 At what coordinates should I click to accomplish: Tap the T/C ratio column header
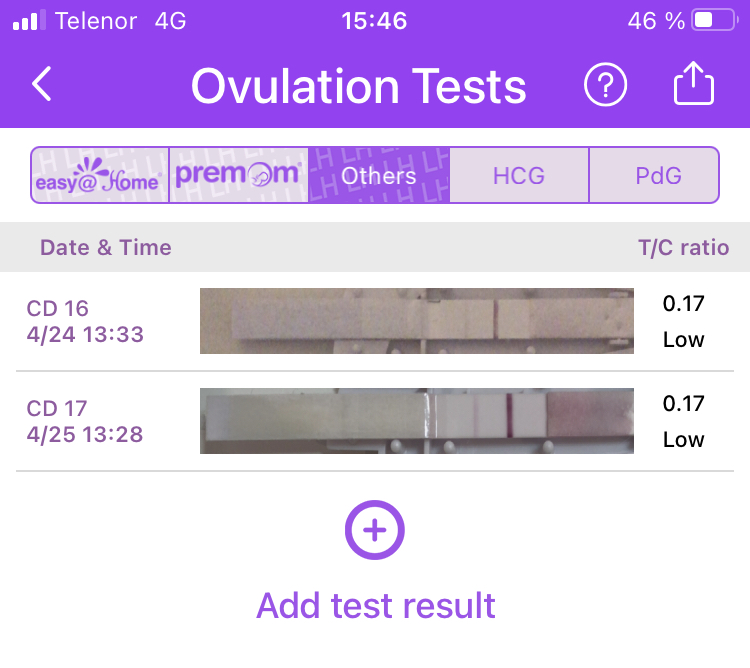[x=684, y=248]
